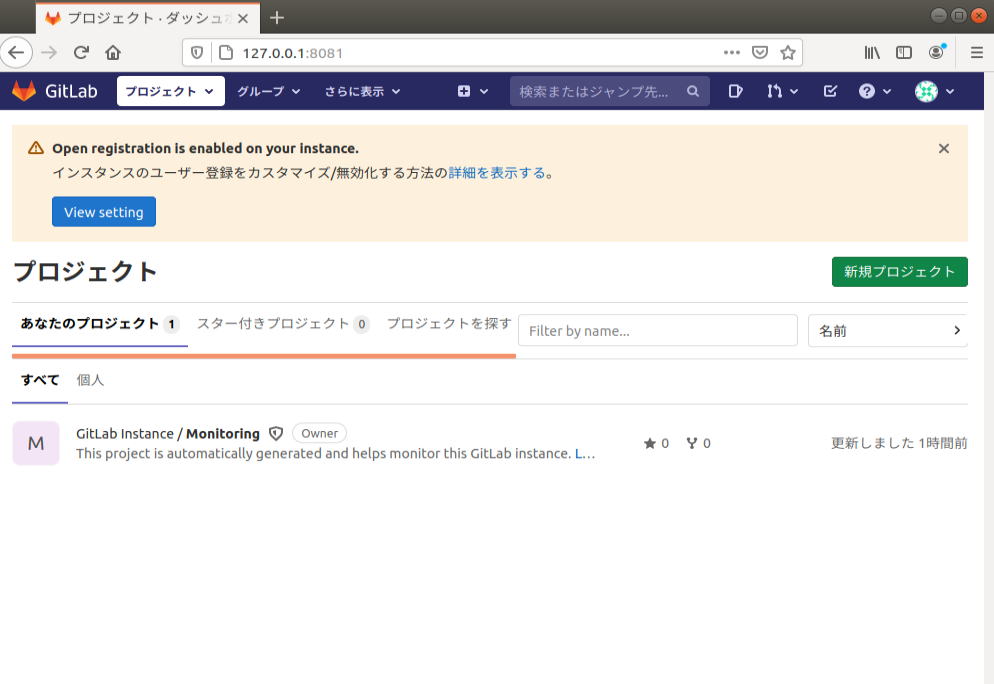Viewport: 994px width, 684px height.
Task: Open the to-do list icon
Action: point(830,91)
